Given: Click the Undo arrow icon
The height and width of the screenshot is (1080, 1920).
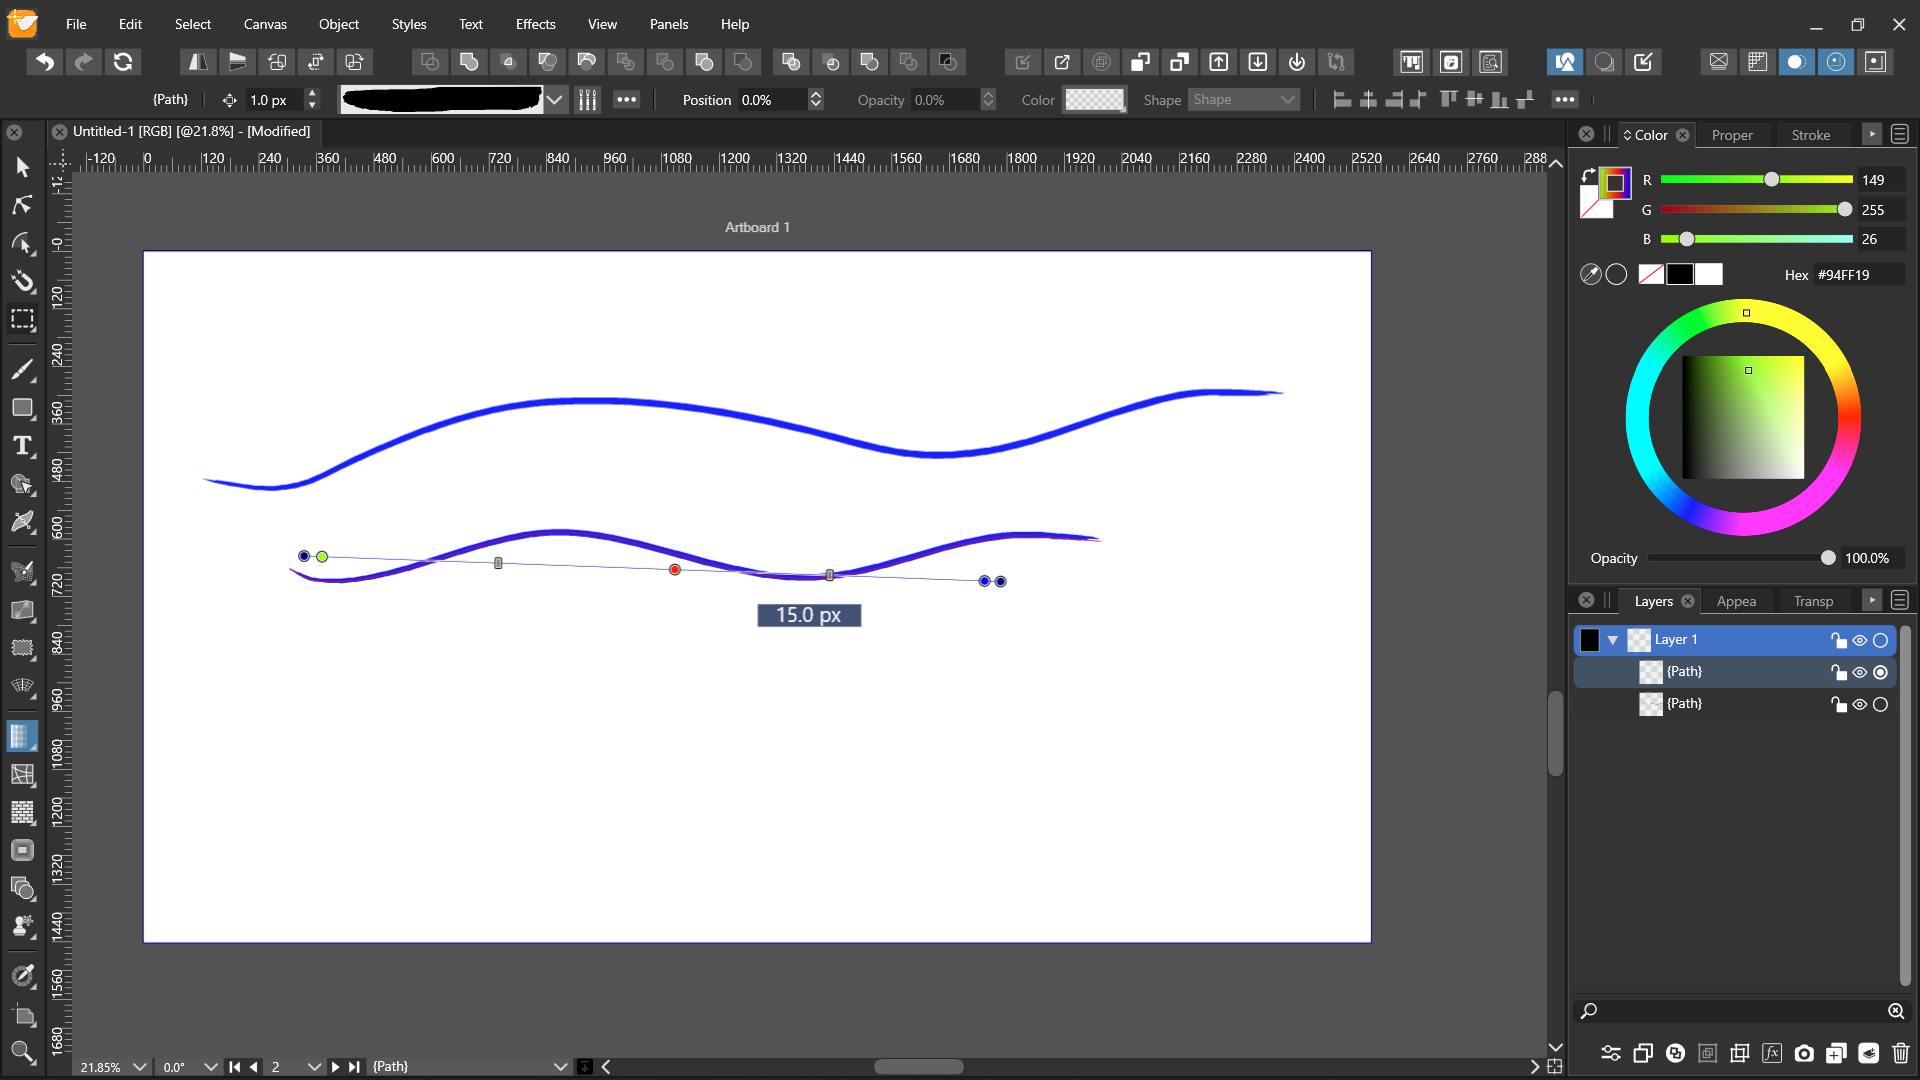Looking at the screenshot, I should pyautogui.click(x=45, y=62).
